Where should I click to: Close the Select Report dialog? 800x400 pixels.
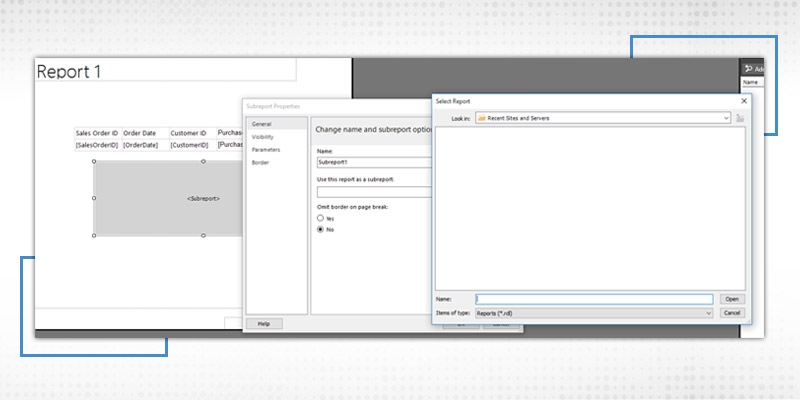click(x=744, y=101)
